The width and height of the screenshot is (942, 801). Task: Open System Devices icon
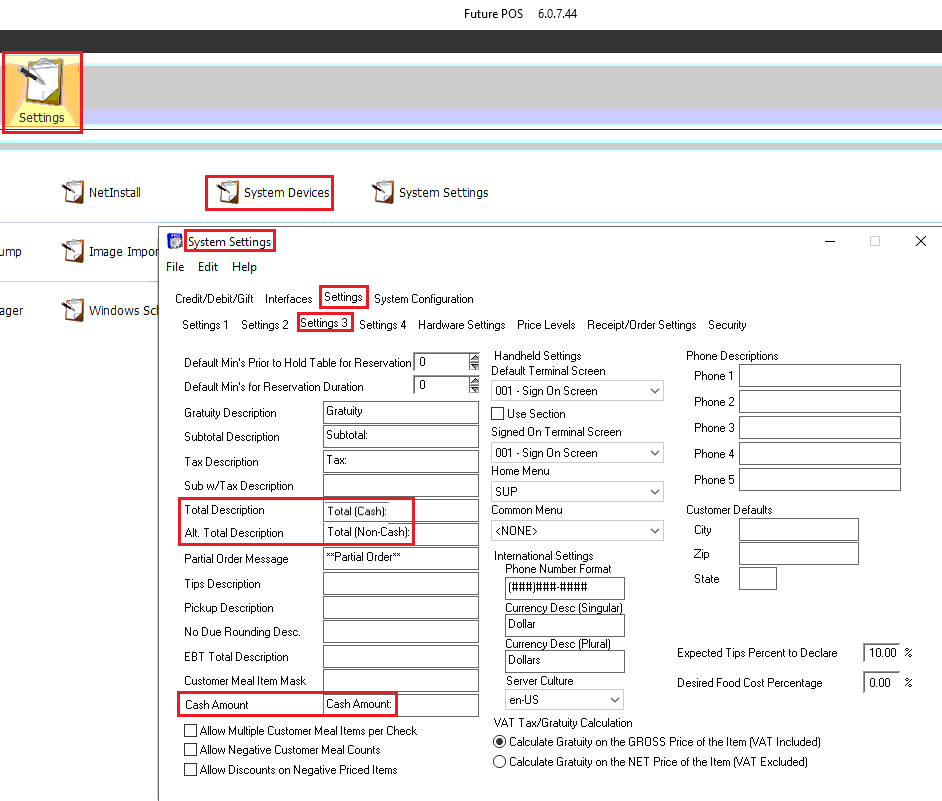pyautogui.click(x=228, y=192)
